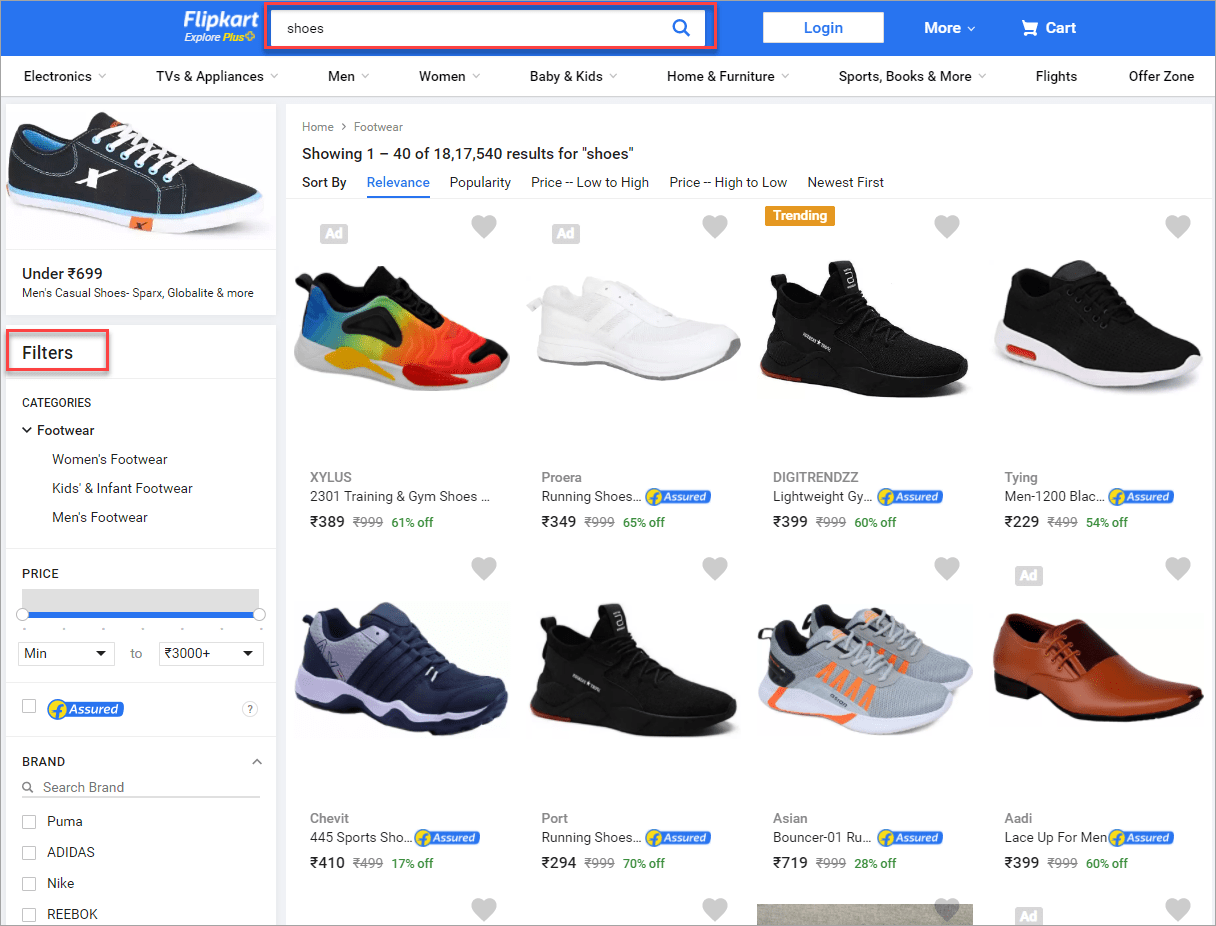Screen dimensions: 1216x926
Task: Select Men's Footwear category
Action: (100, 517)
